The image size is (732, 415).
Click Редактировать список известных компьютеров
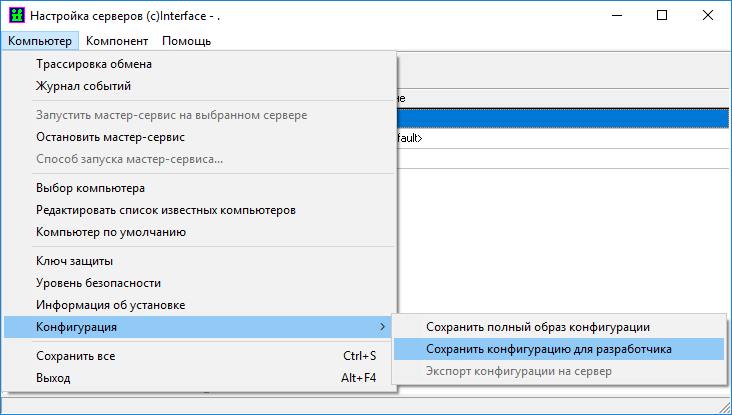coord(165,210)
